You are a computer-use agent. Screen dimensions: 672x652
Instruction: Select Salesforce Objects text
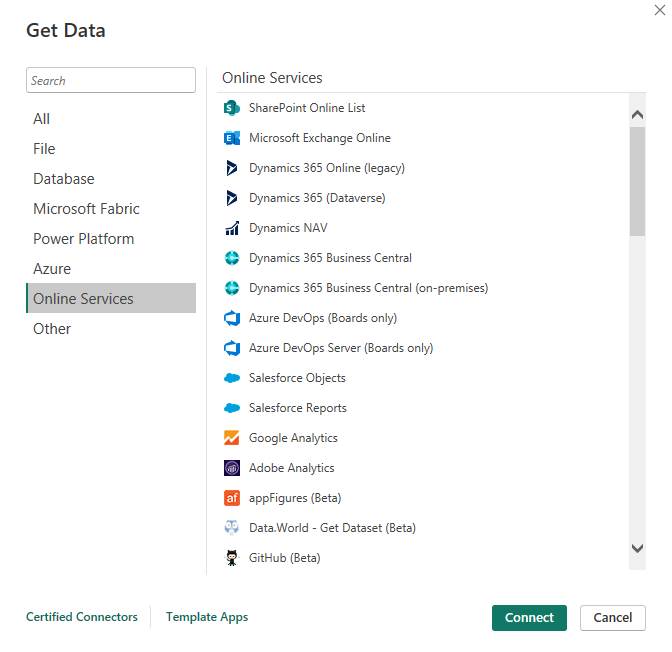point(297,378)
